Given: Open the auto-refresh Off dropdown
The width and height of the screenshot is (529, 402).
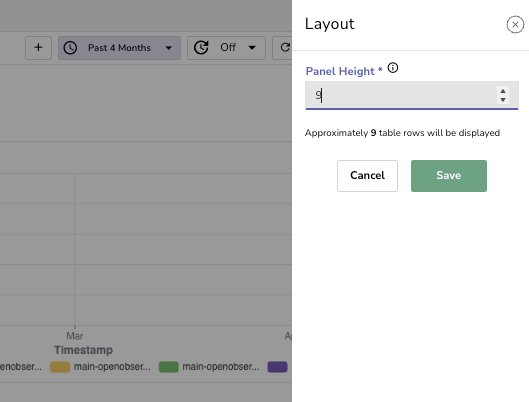Looking at the screenshot, I should pos(226,48).
